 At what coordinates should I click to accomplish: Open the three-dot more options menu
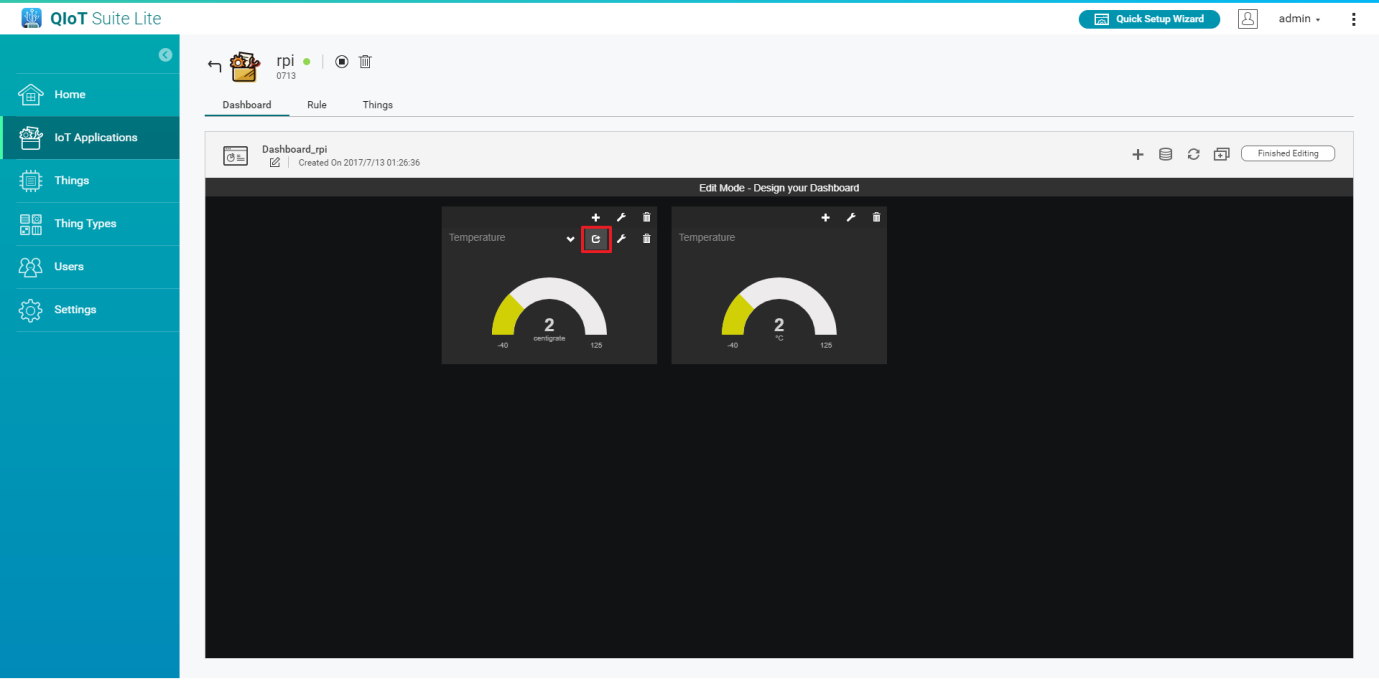click(x=1354, y=19)
